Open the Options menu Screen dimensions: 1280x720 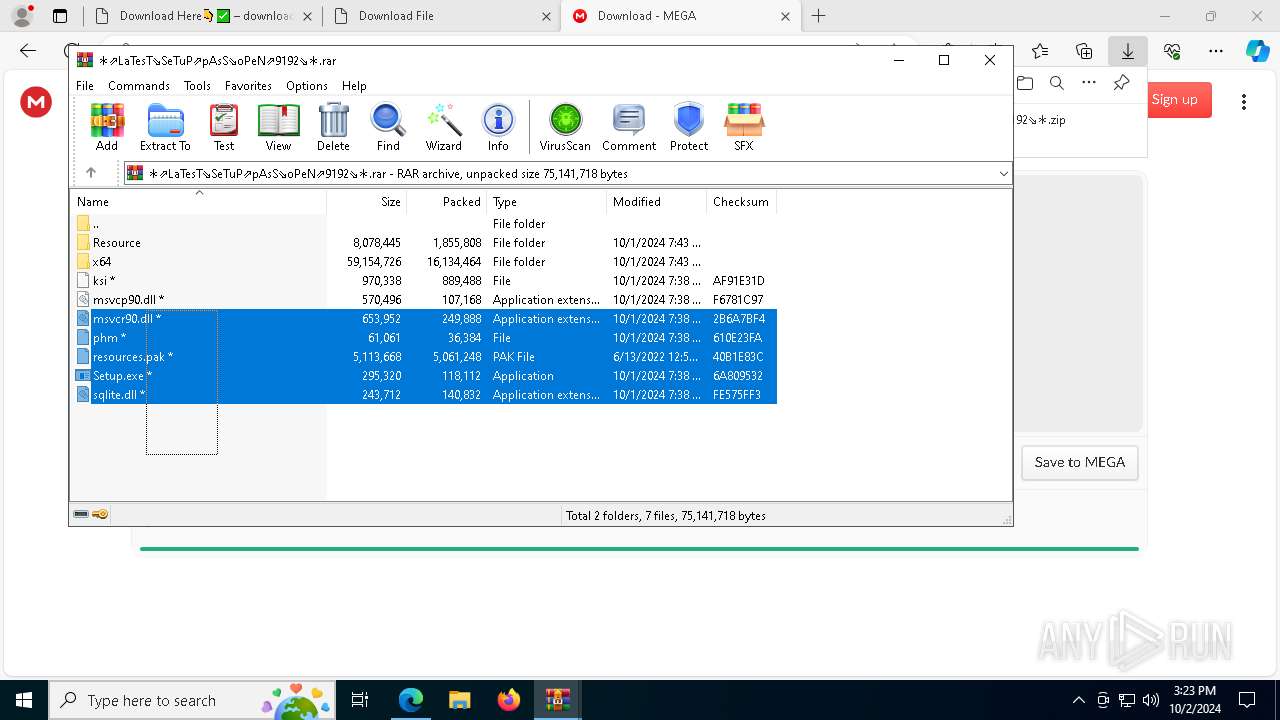click(x=307, y=86)
